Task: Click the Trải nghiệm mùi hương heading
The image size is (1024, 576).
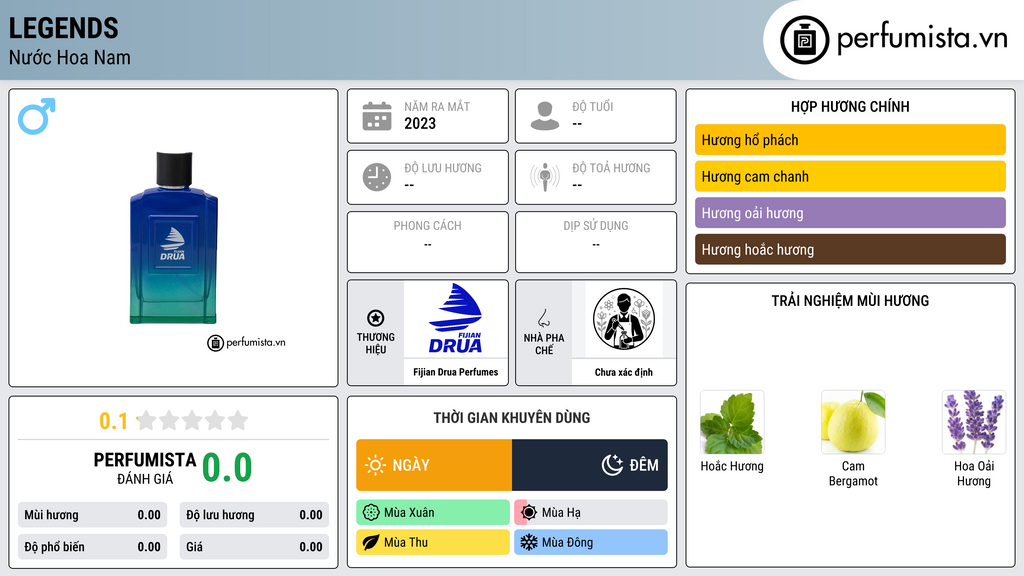Action: click(x=850, y=301)
